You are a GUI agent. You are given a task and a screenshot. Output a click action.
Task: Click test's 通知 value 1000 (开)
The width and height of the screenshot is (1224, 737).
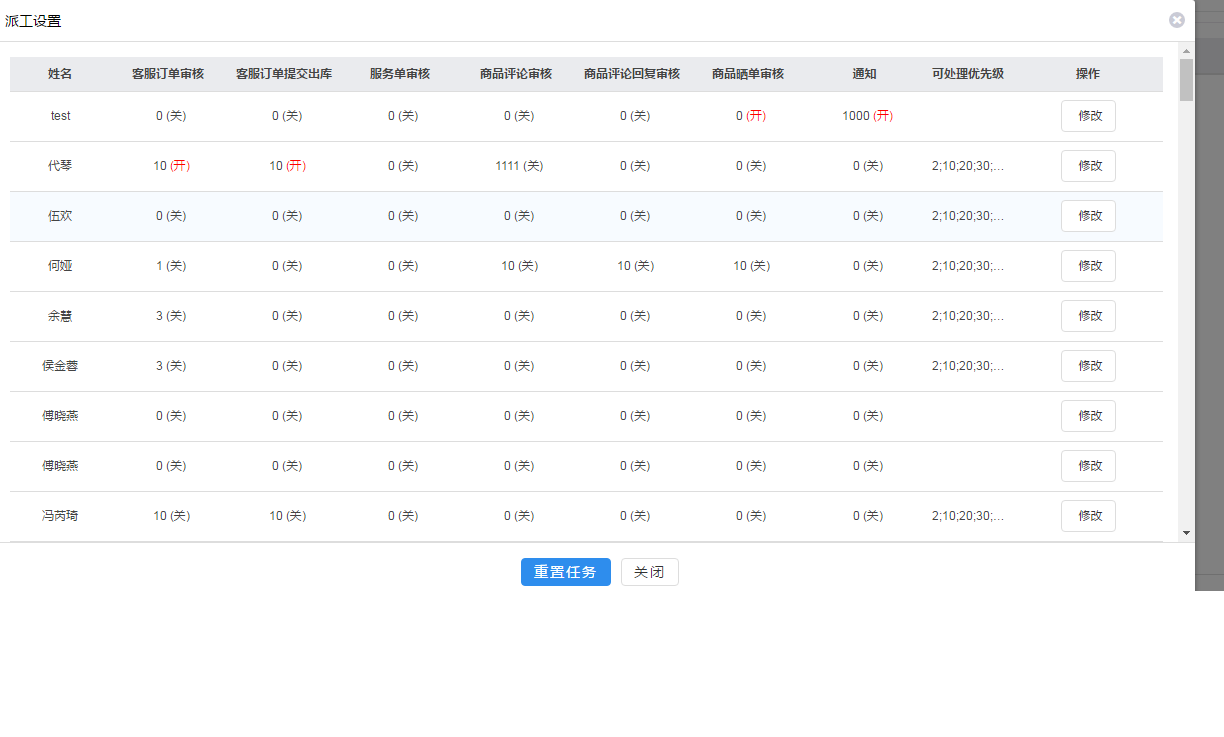(x=867, y=116)
